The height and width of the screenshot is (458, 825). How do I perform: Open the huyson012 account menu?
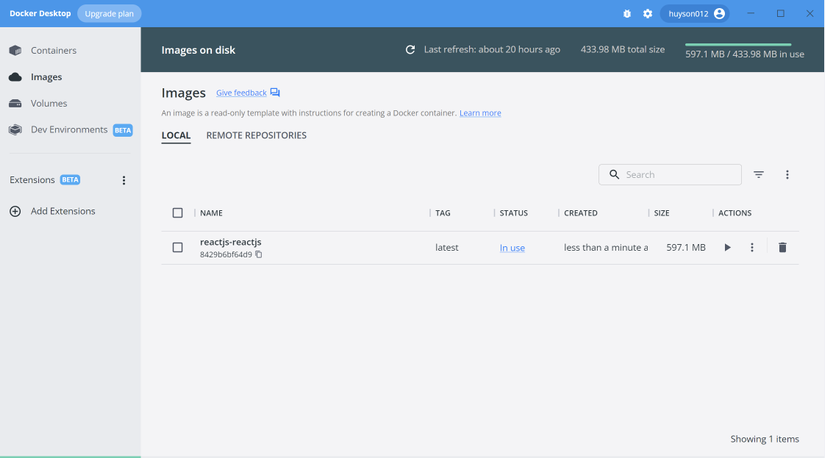coord(695,14)
